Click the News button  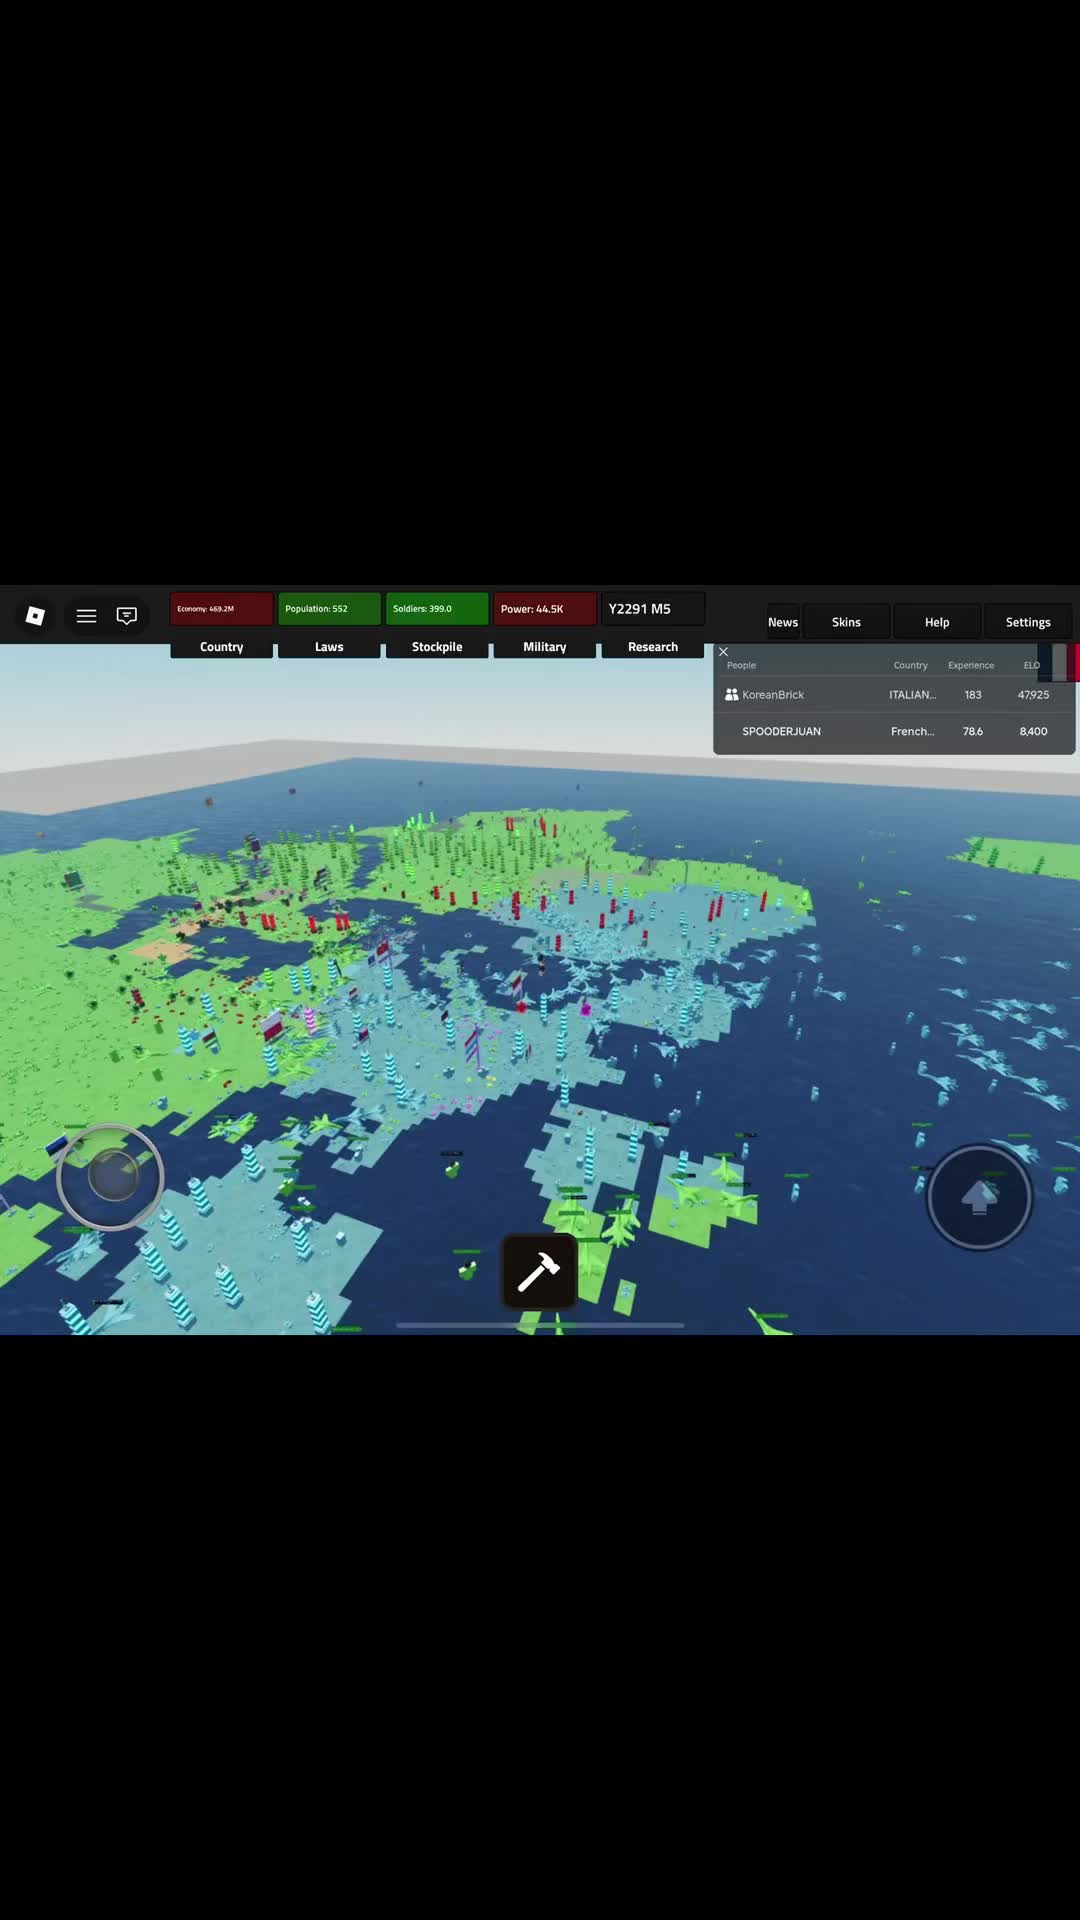point(783,622)
